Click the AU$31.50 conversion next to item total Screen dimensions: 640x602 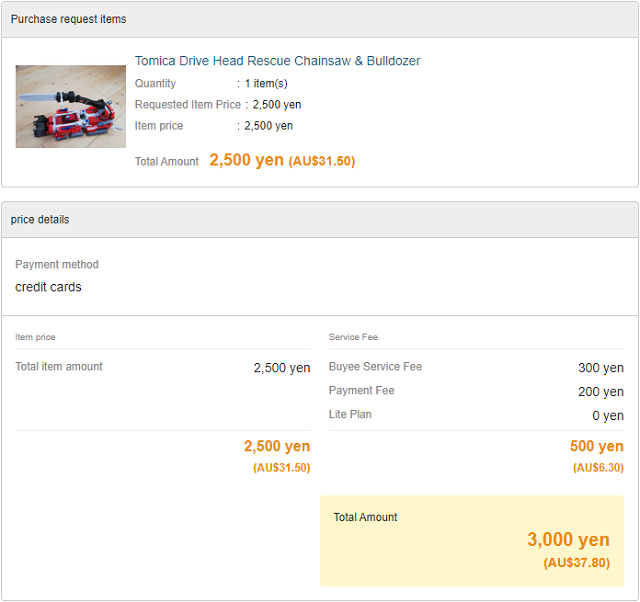click(x=322, y=161)
